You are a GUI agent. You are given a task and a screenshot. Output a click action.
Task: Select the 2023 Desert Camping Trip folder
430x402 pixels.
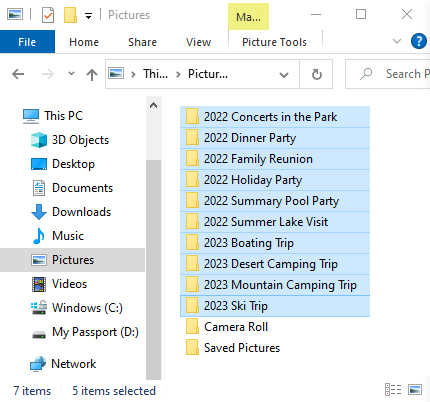(275, 264)
